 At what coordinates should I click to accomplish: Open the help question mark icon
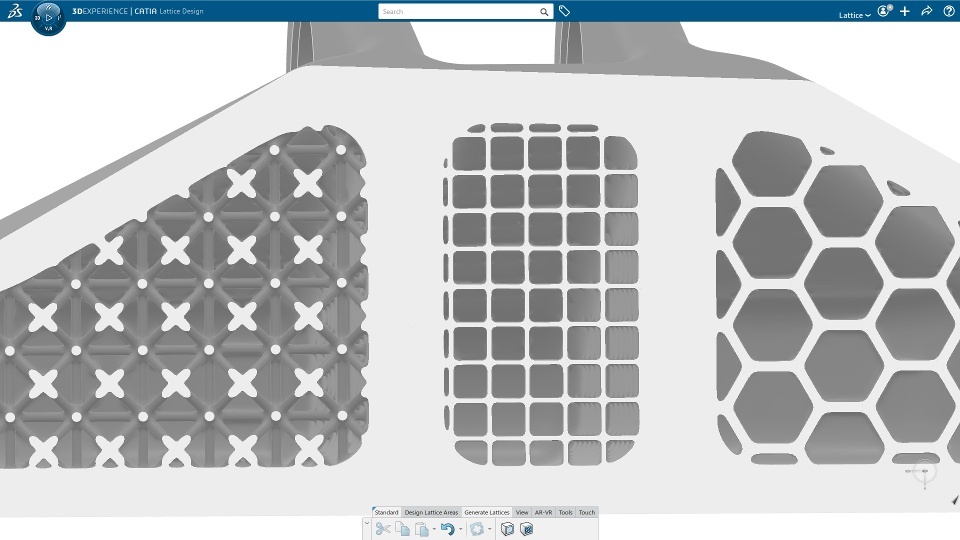point(949,11)
